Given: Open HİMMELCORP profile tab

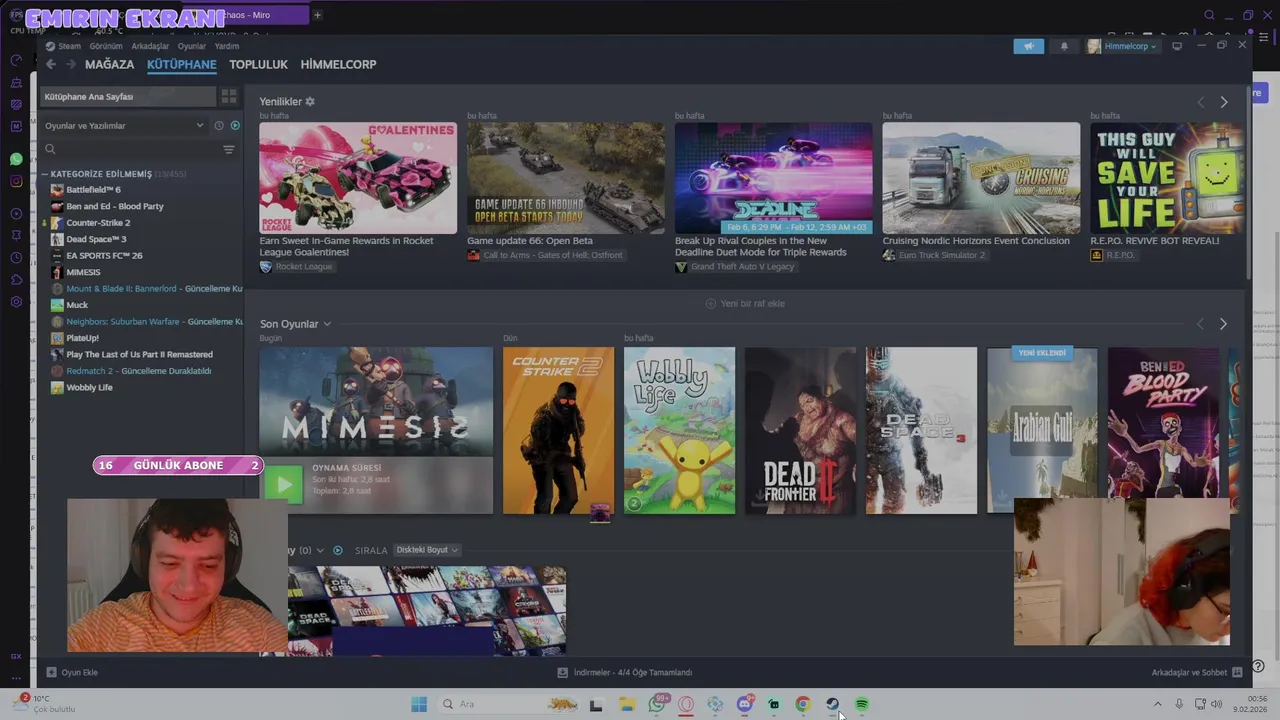Looking at the screenshot, I should pyautogui.click(x=338, y=64).
